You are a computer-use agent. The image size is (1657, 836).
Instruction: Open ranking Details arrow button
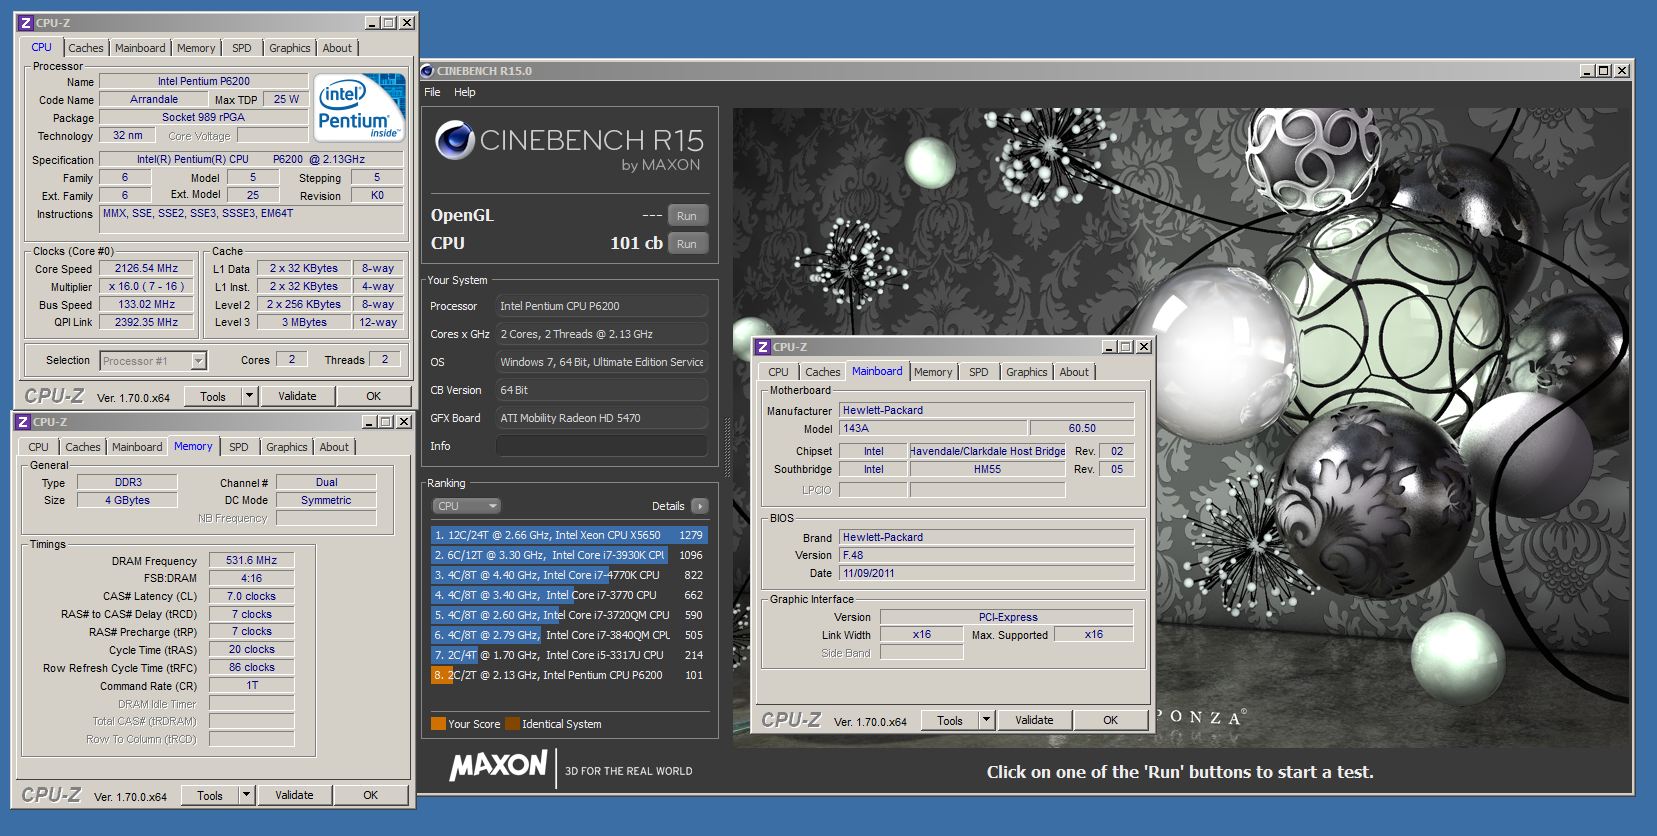tap(700, 506)
